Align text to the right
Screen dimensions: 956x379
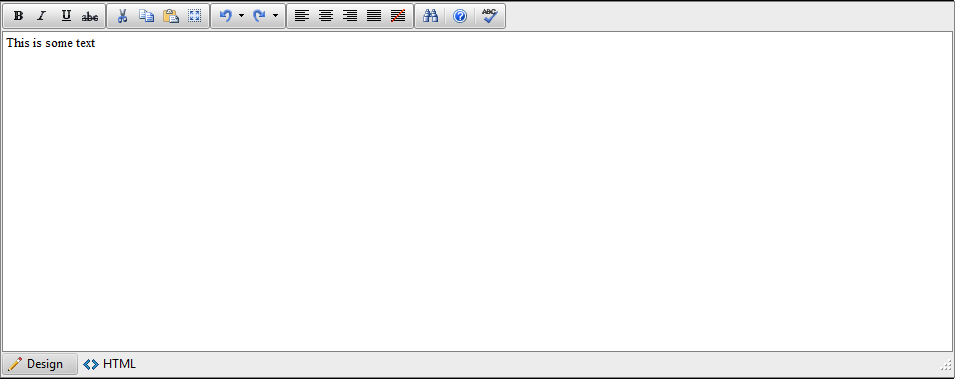(x=350, y=16)
